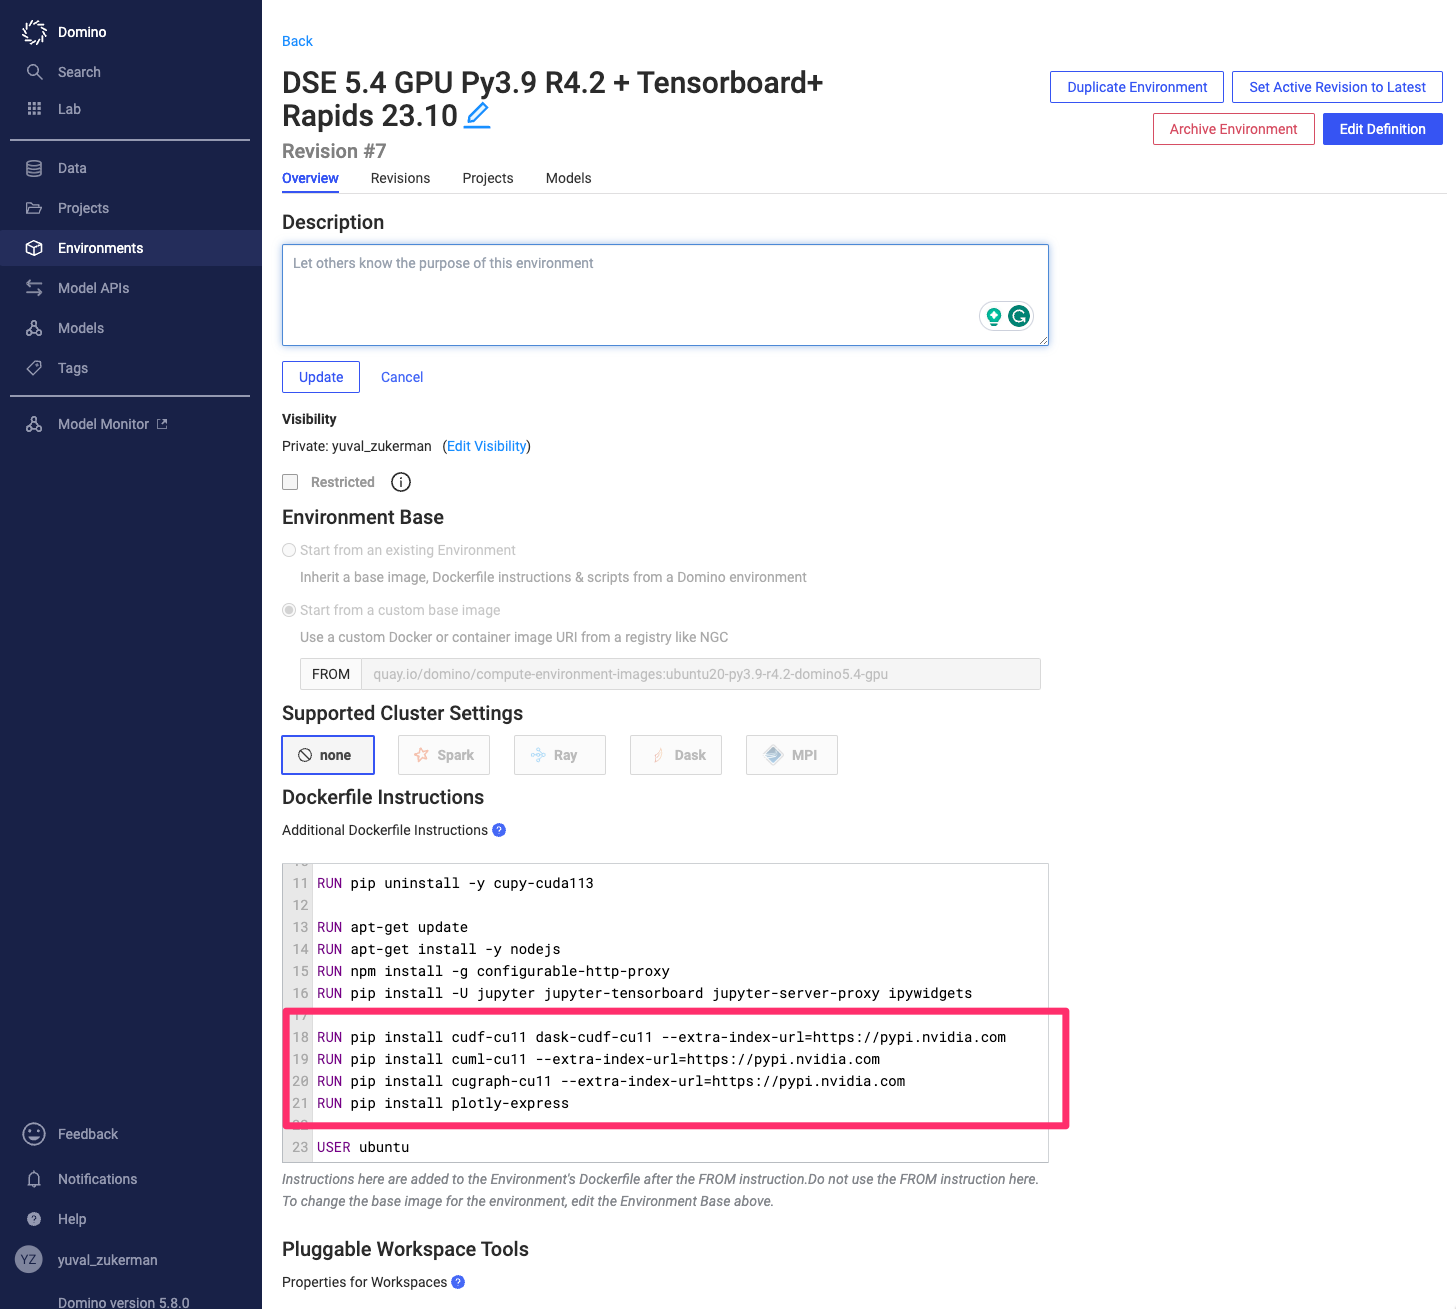Click the Projects folder icon

(x=34, y=208)
